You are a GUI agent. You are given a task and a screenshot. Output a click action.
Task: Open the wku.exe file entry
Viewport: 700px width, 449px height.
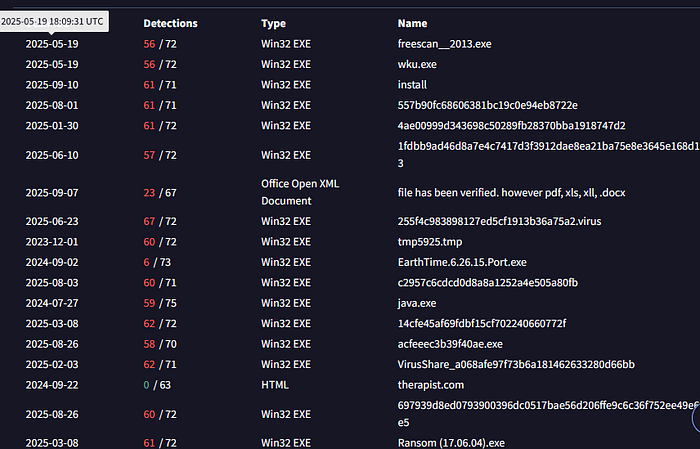point(417,64)
